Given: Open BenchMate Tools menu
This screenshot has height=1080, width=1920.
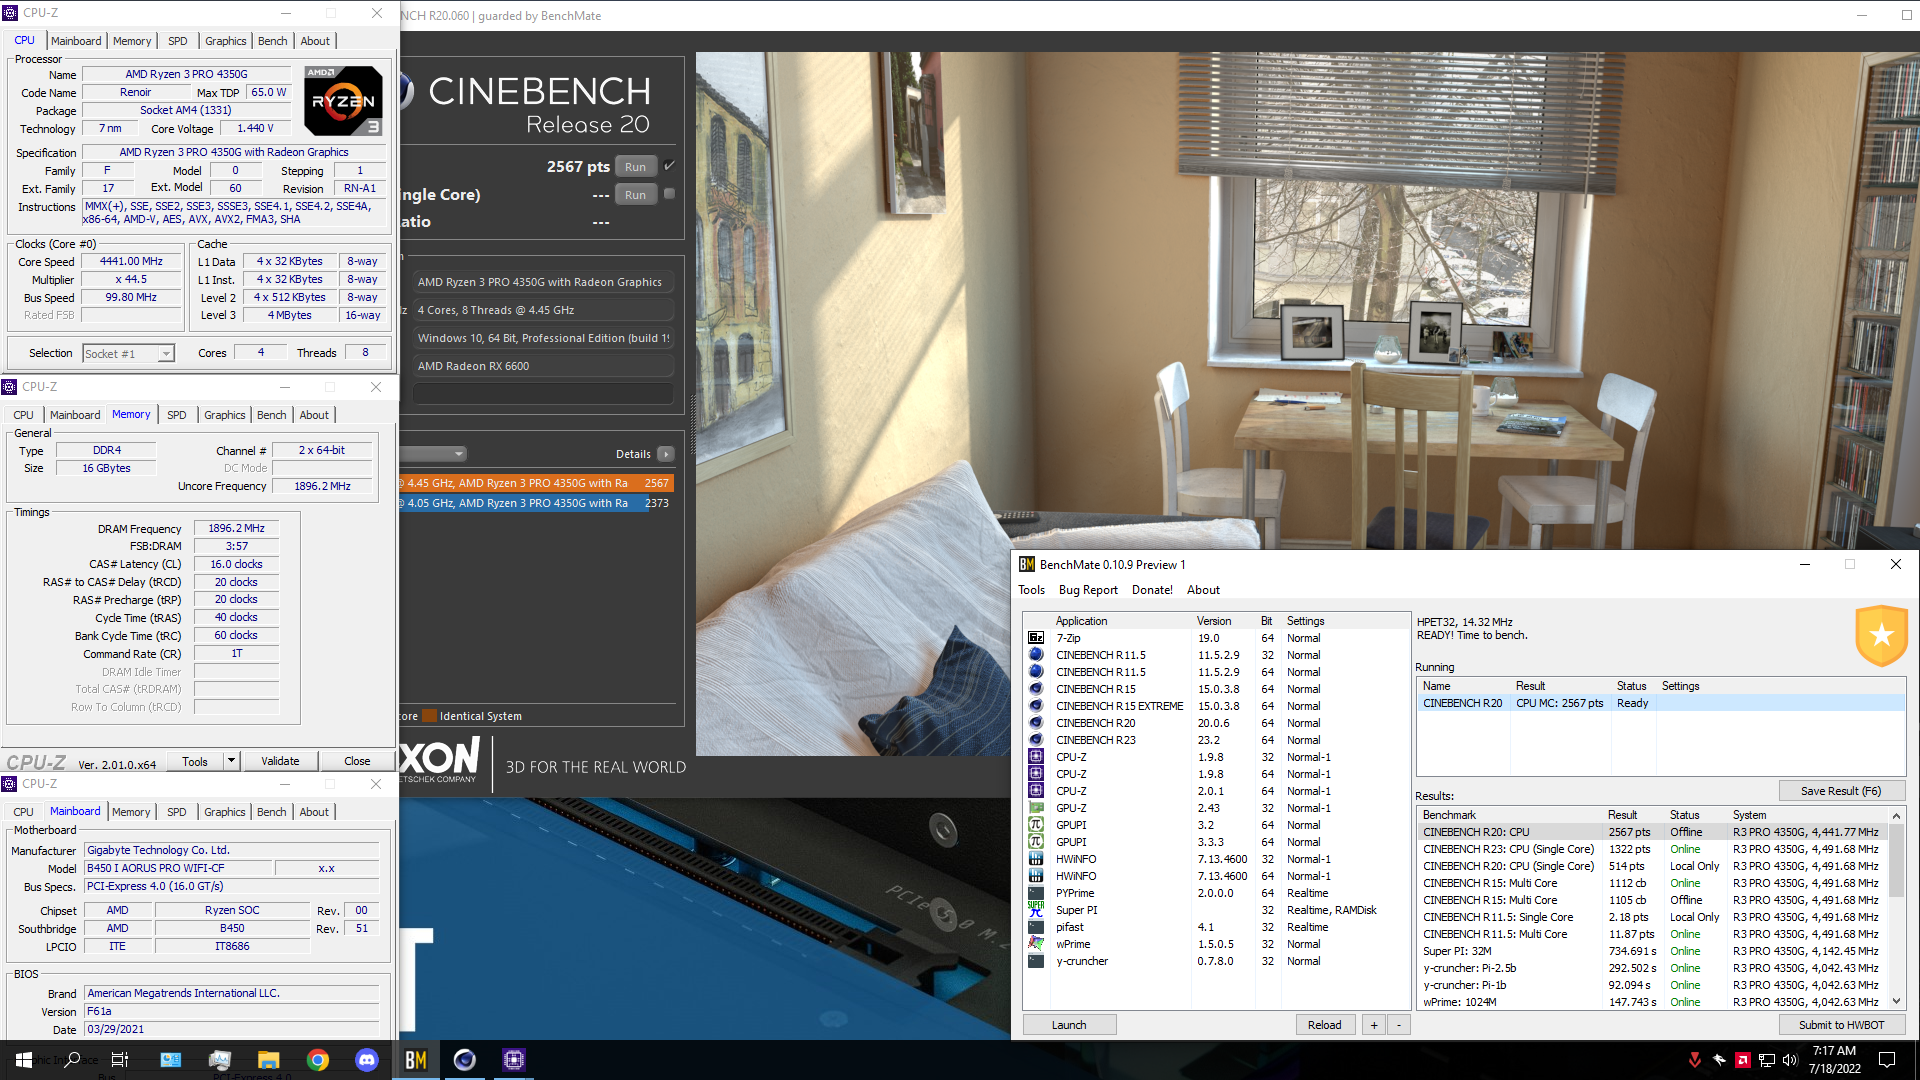Looking at the screenshot, I should [x=1031, y=590].
